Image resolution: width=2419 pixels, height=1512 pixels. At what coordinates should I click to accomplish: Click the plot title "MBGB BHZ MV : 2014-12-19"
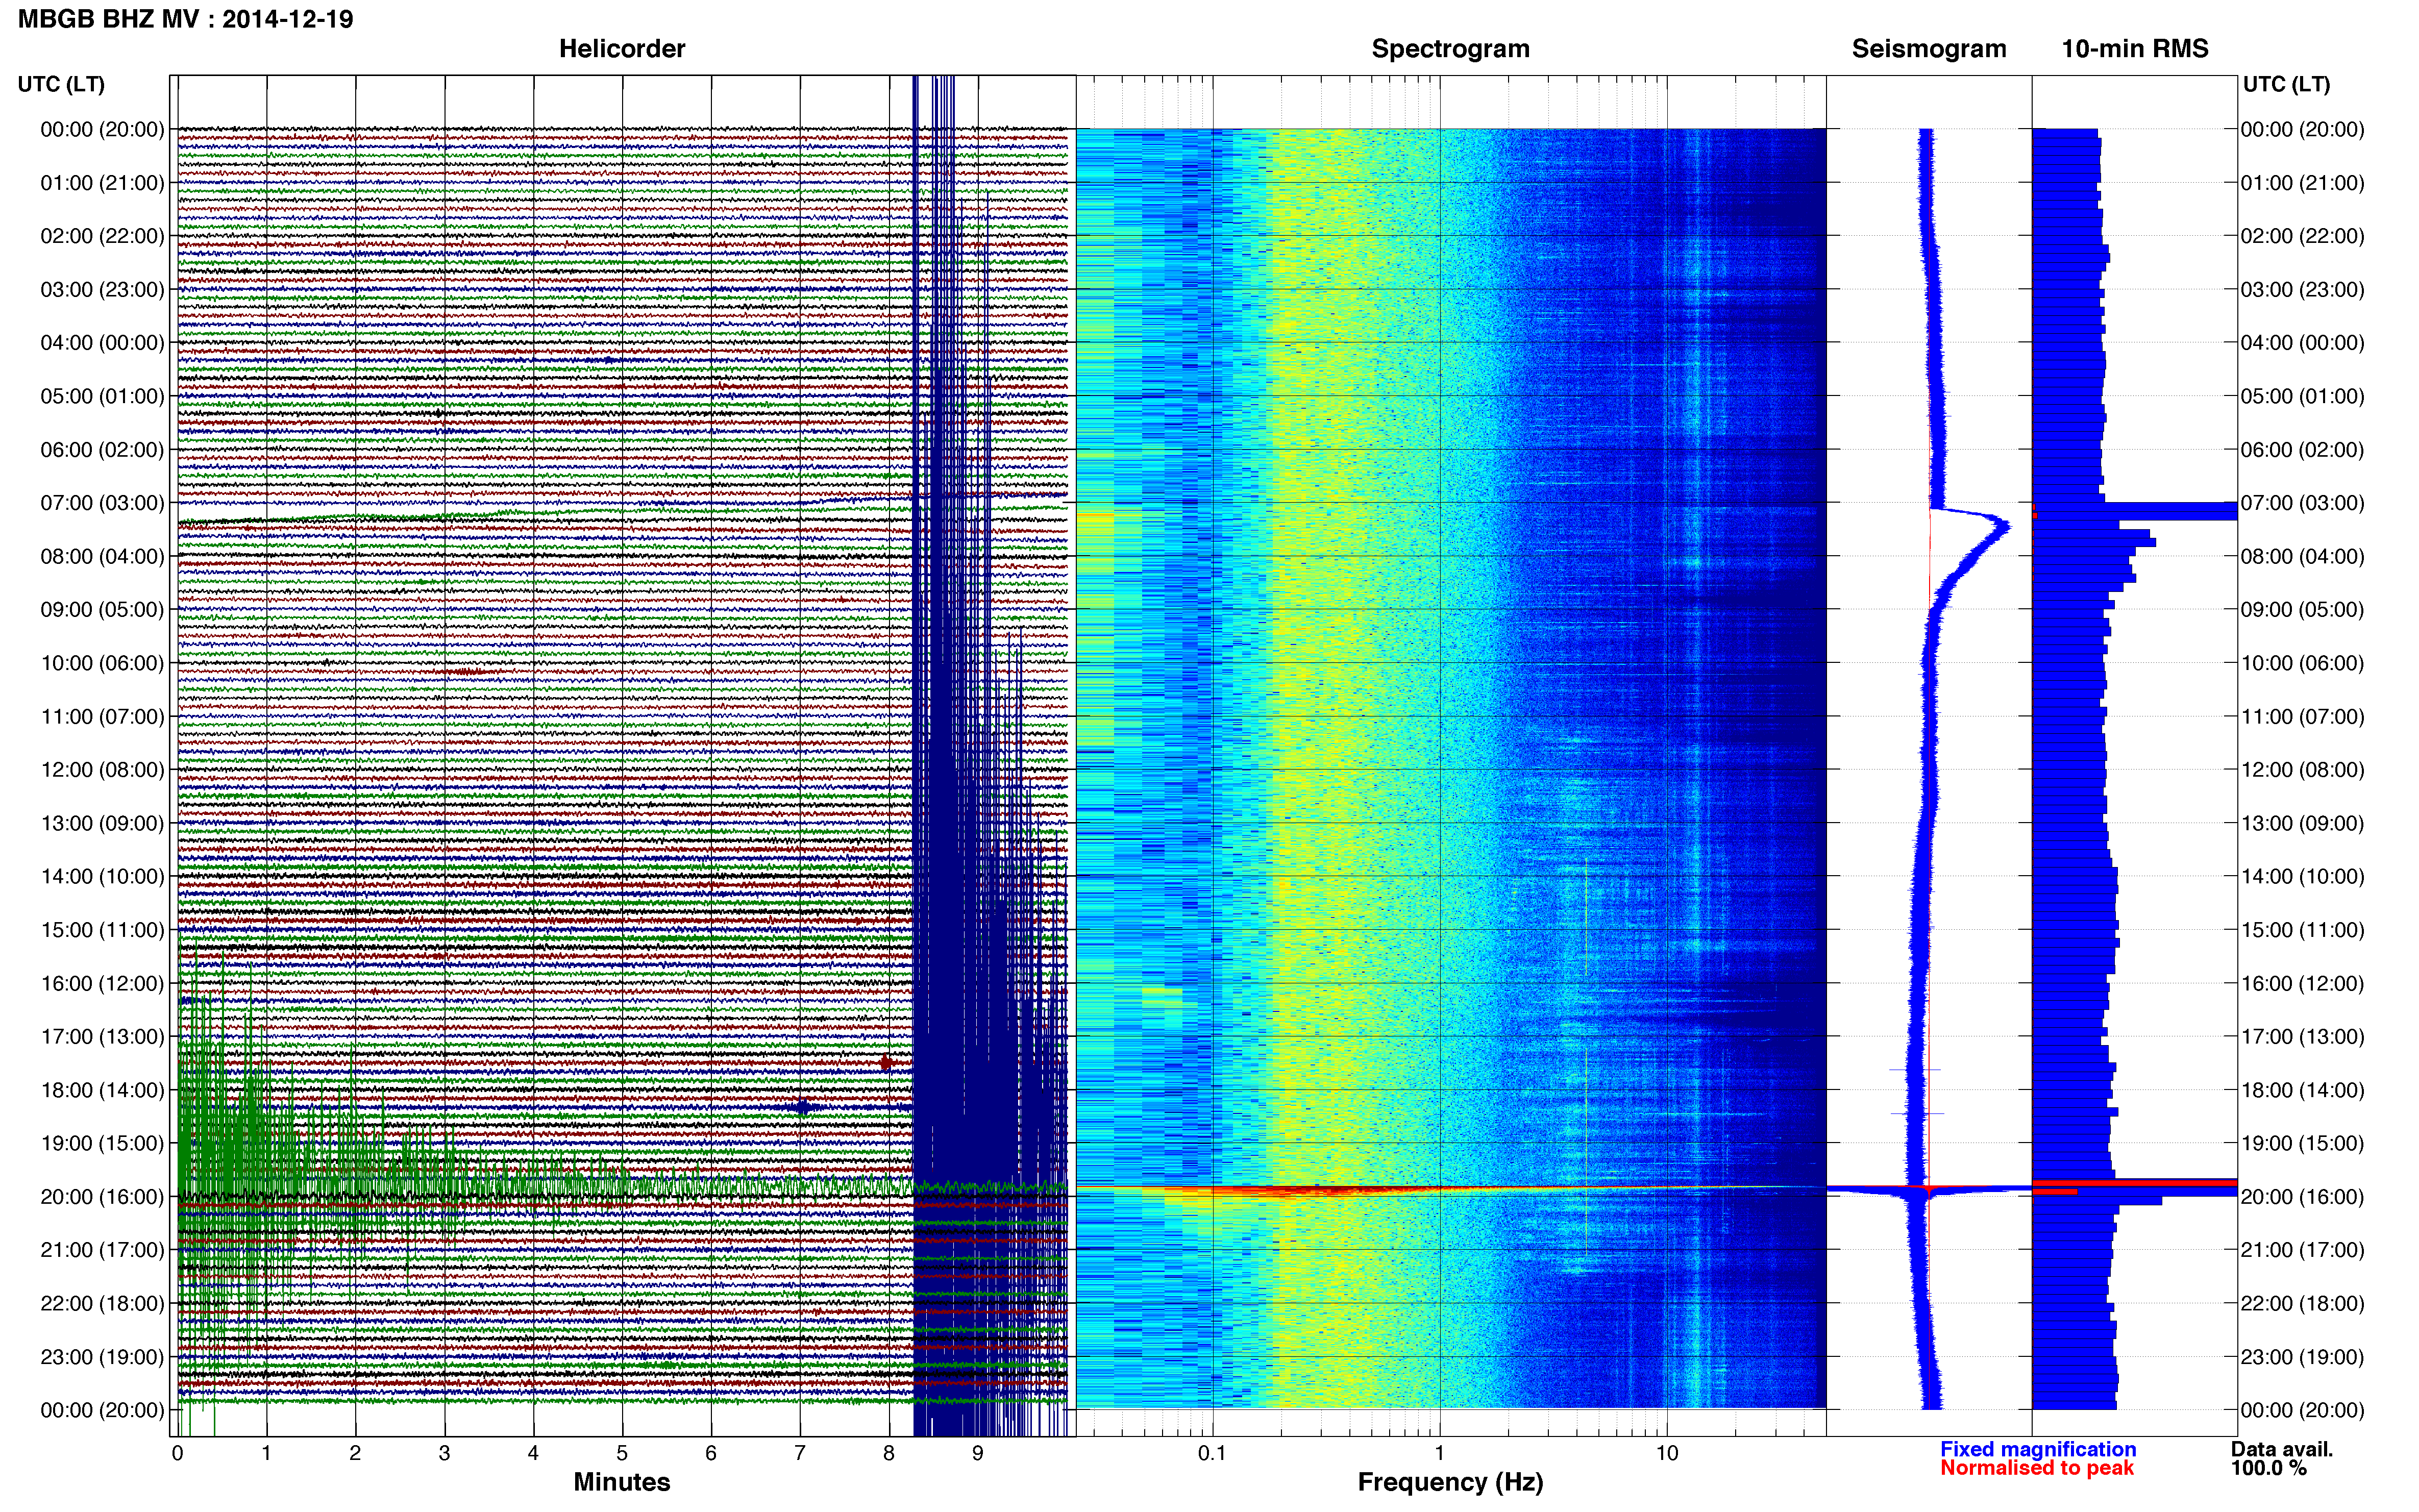185,19
